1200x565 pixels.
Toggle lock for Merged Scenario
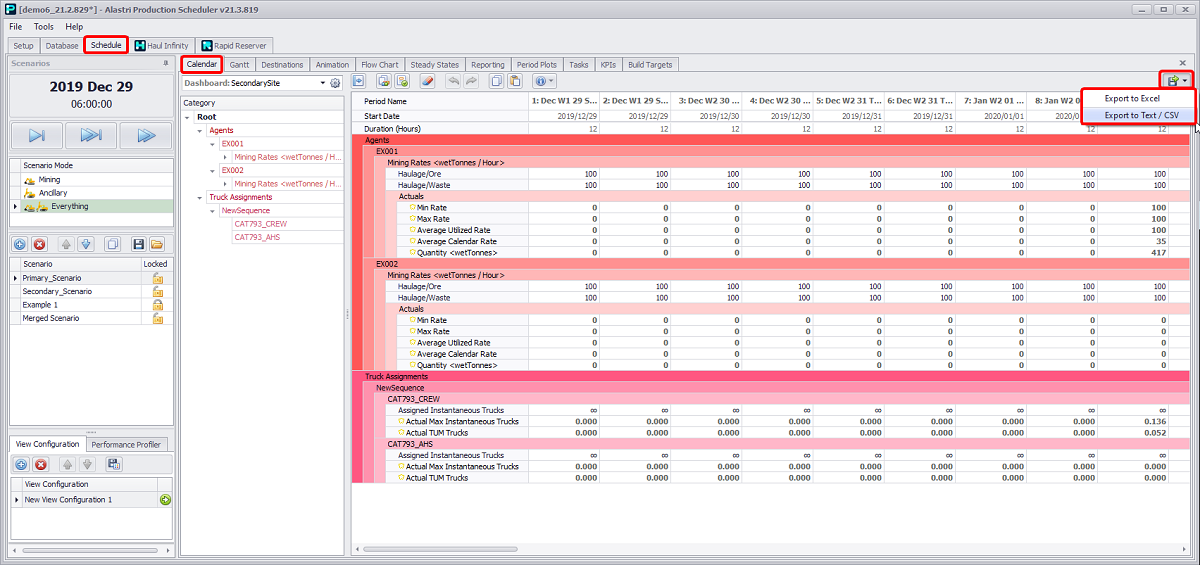157,318
